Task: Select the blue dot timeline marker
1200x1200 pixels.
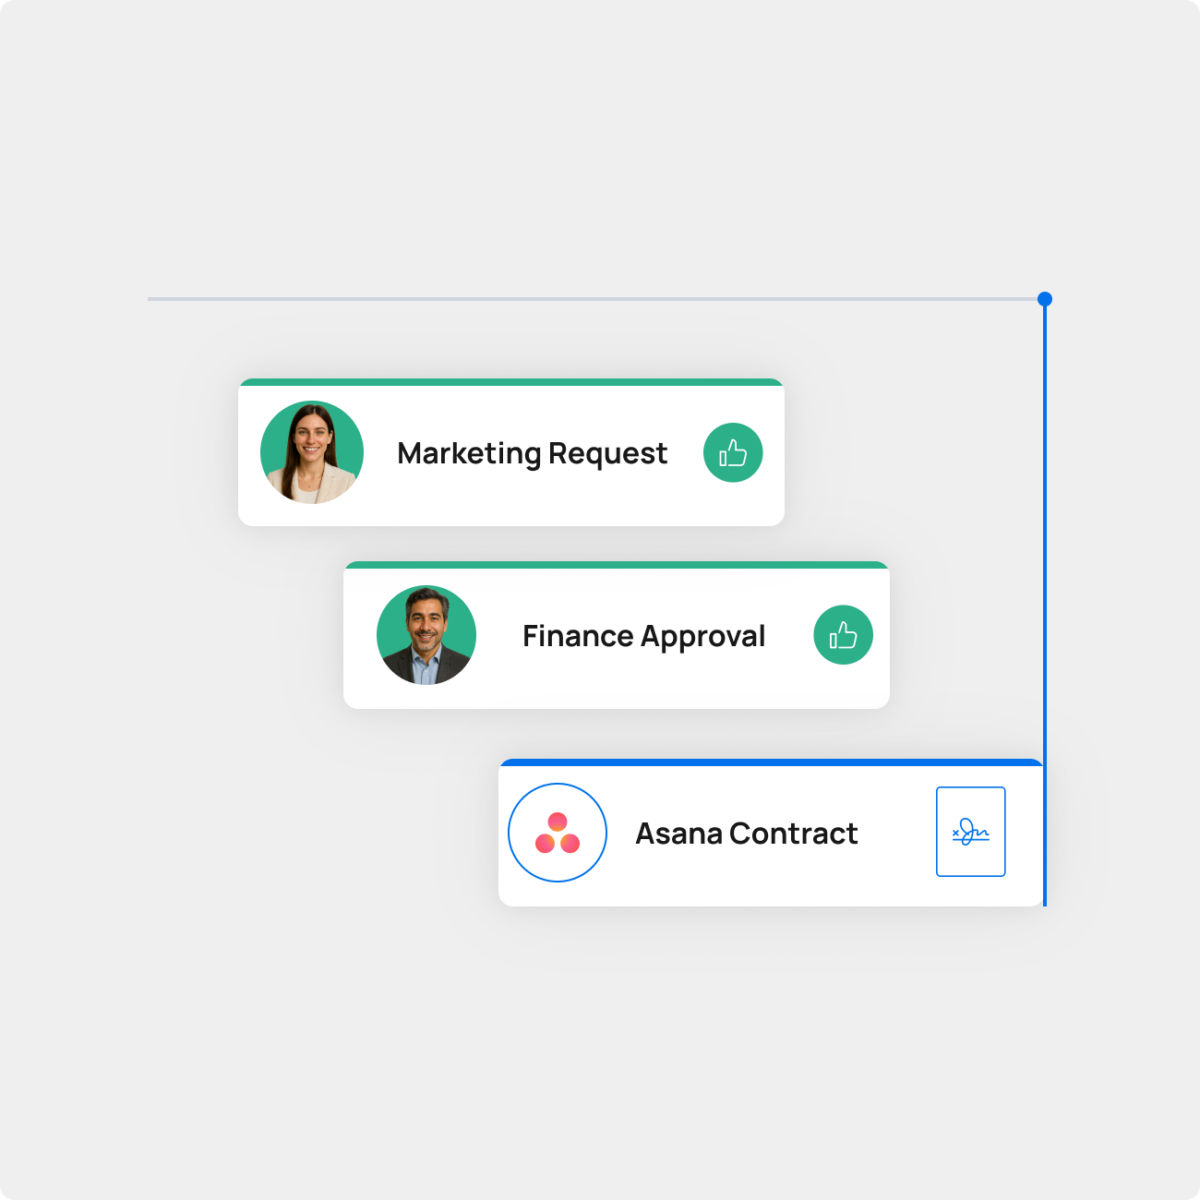Action: pyautogui.click(x=1045, y=299)
